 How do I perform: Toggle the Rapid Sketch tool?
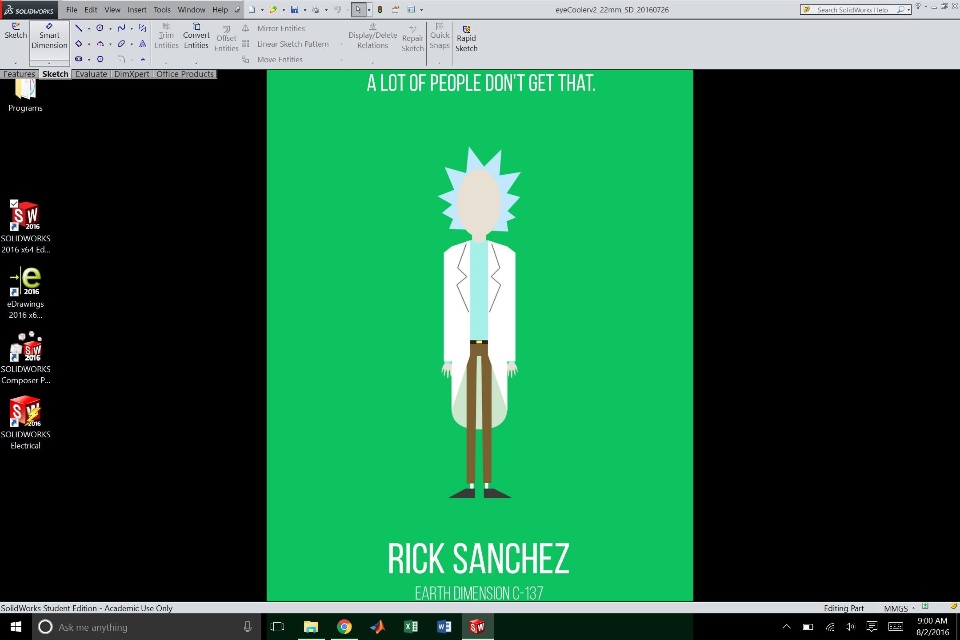point(466,39)
